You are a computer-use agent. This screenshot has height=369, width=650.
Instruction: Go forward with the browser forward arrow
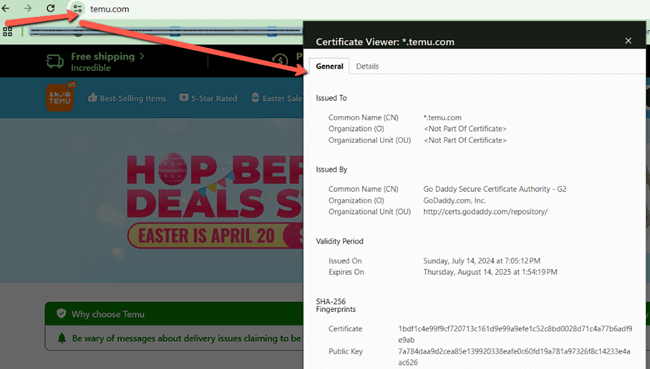(x=28, y=8)
